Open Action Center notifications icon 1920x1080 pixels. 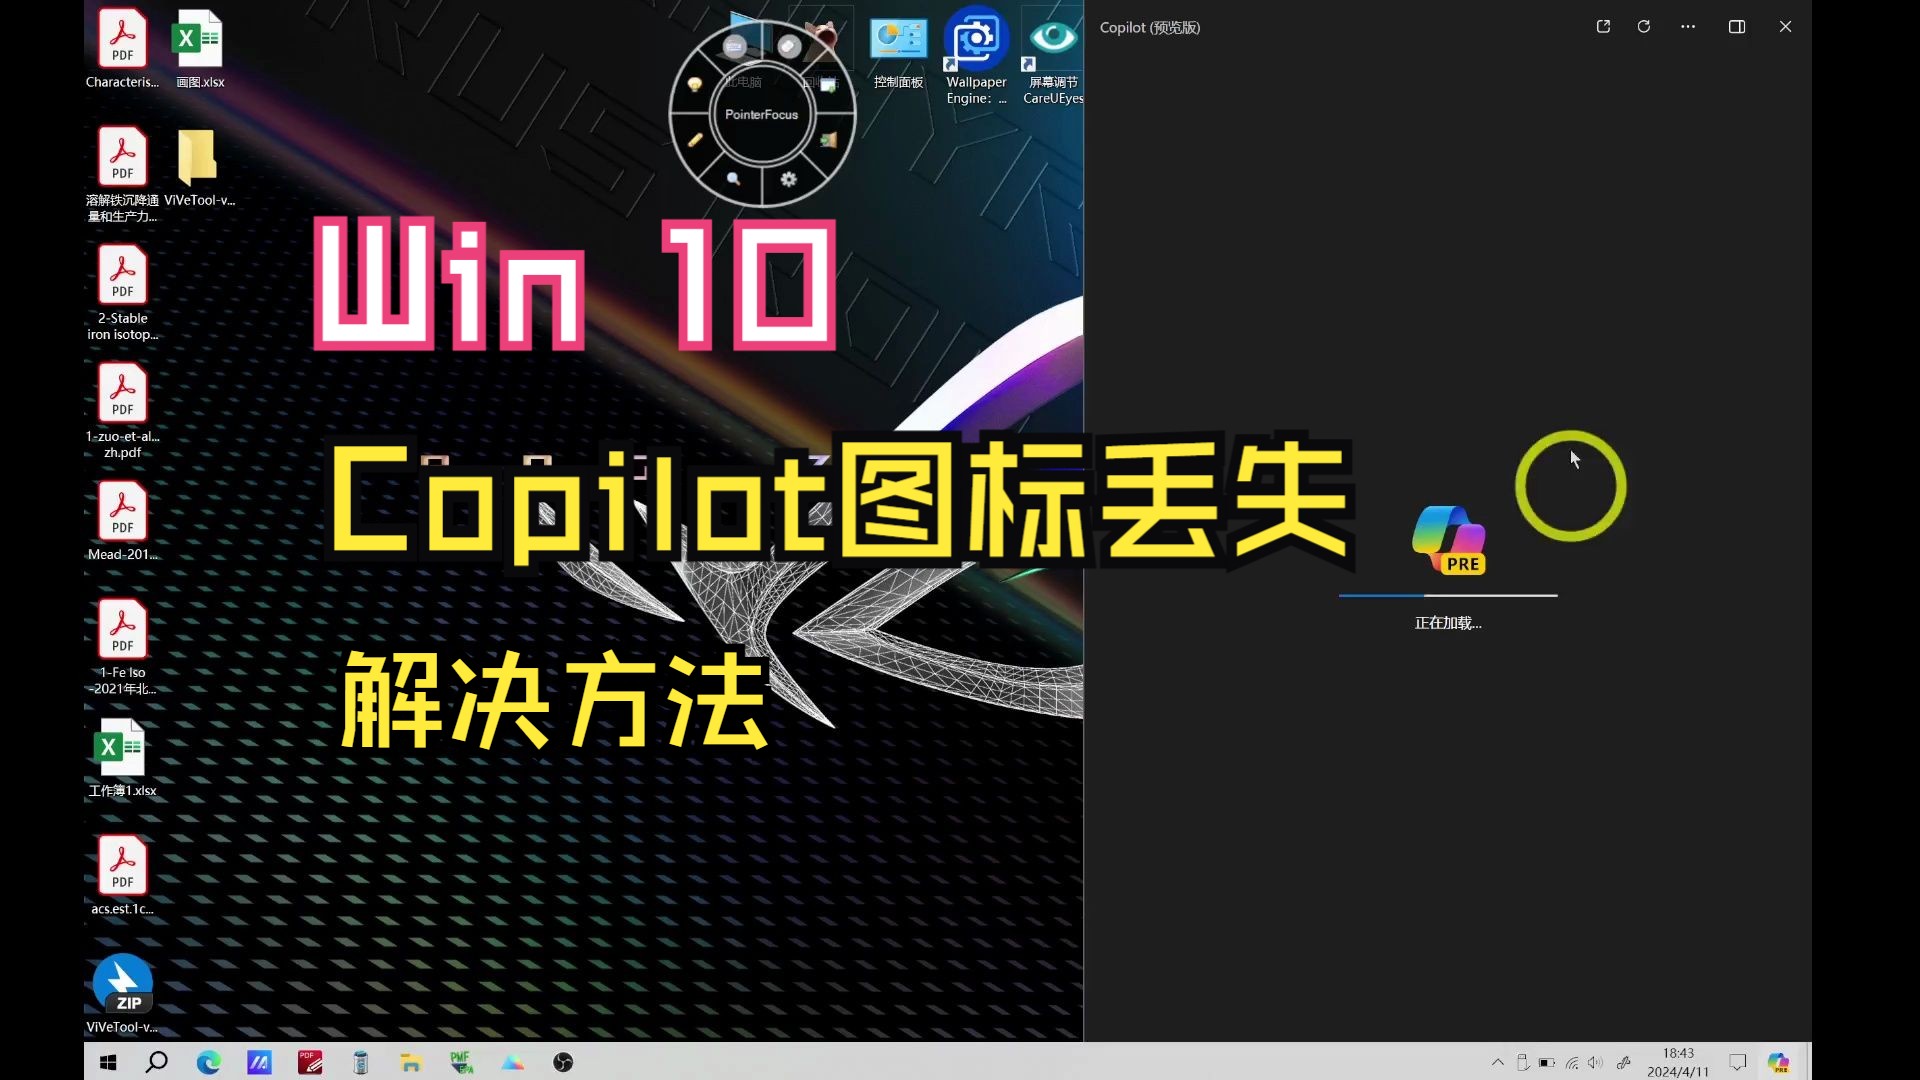1738,1062
